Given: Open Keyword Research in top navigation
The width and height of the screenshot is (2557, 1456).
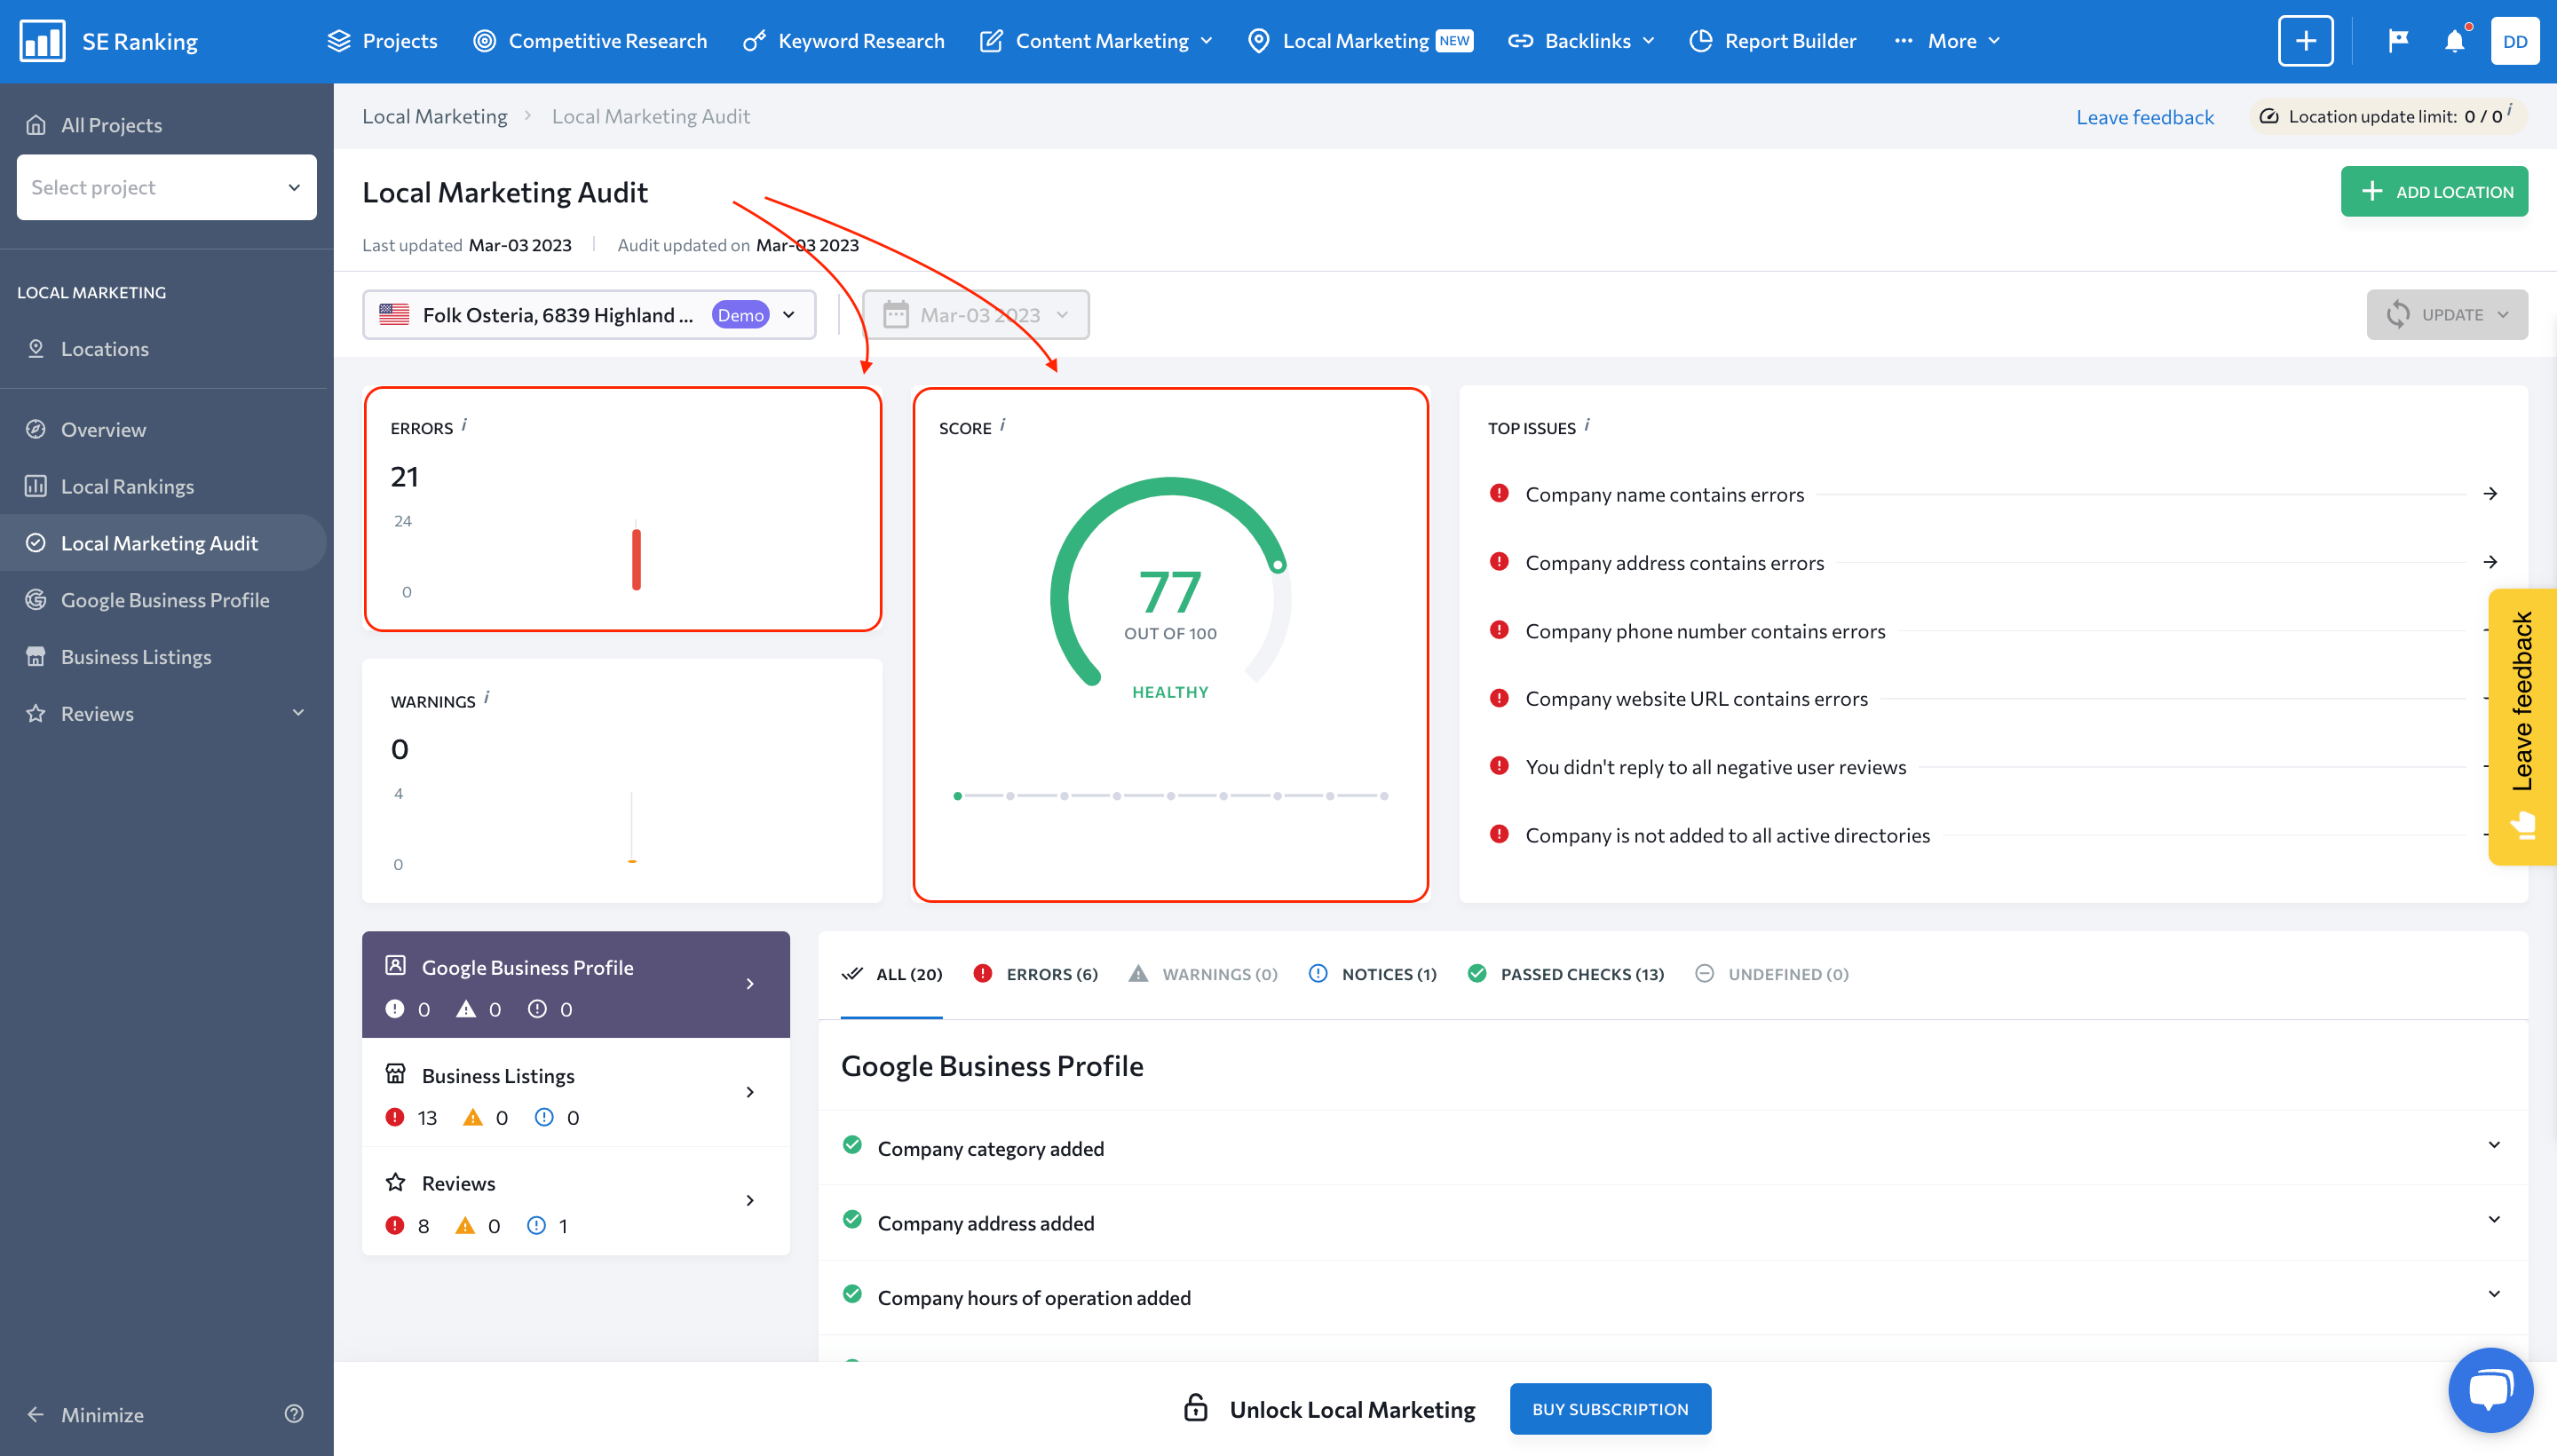Looking at the screenshot, I should [843, 41].
